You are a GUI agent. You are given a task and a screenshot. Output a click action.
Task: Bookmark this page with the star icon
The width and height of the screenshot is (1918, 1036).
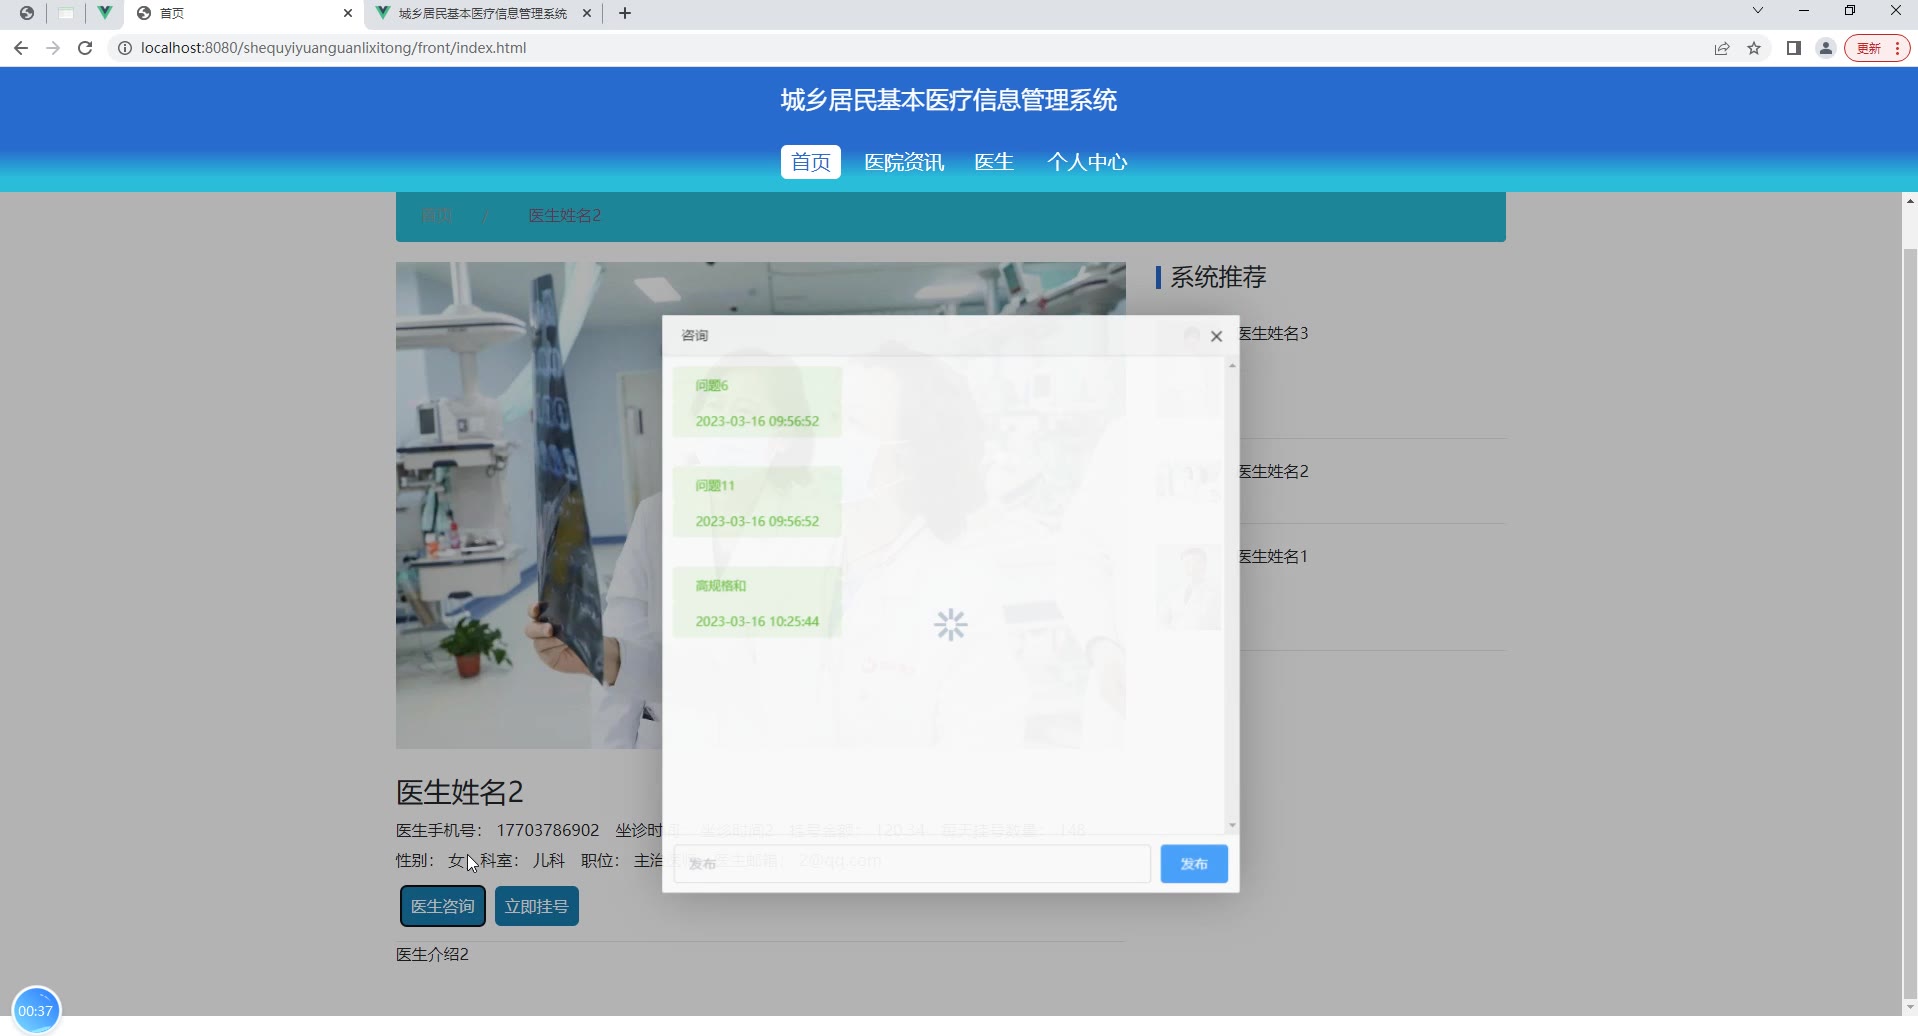1754,48
